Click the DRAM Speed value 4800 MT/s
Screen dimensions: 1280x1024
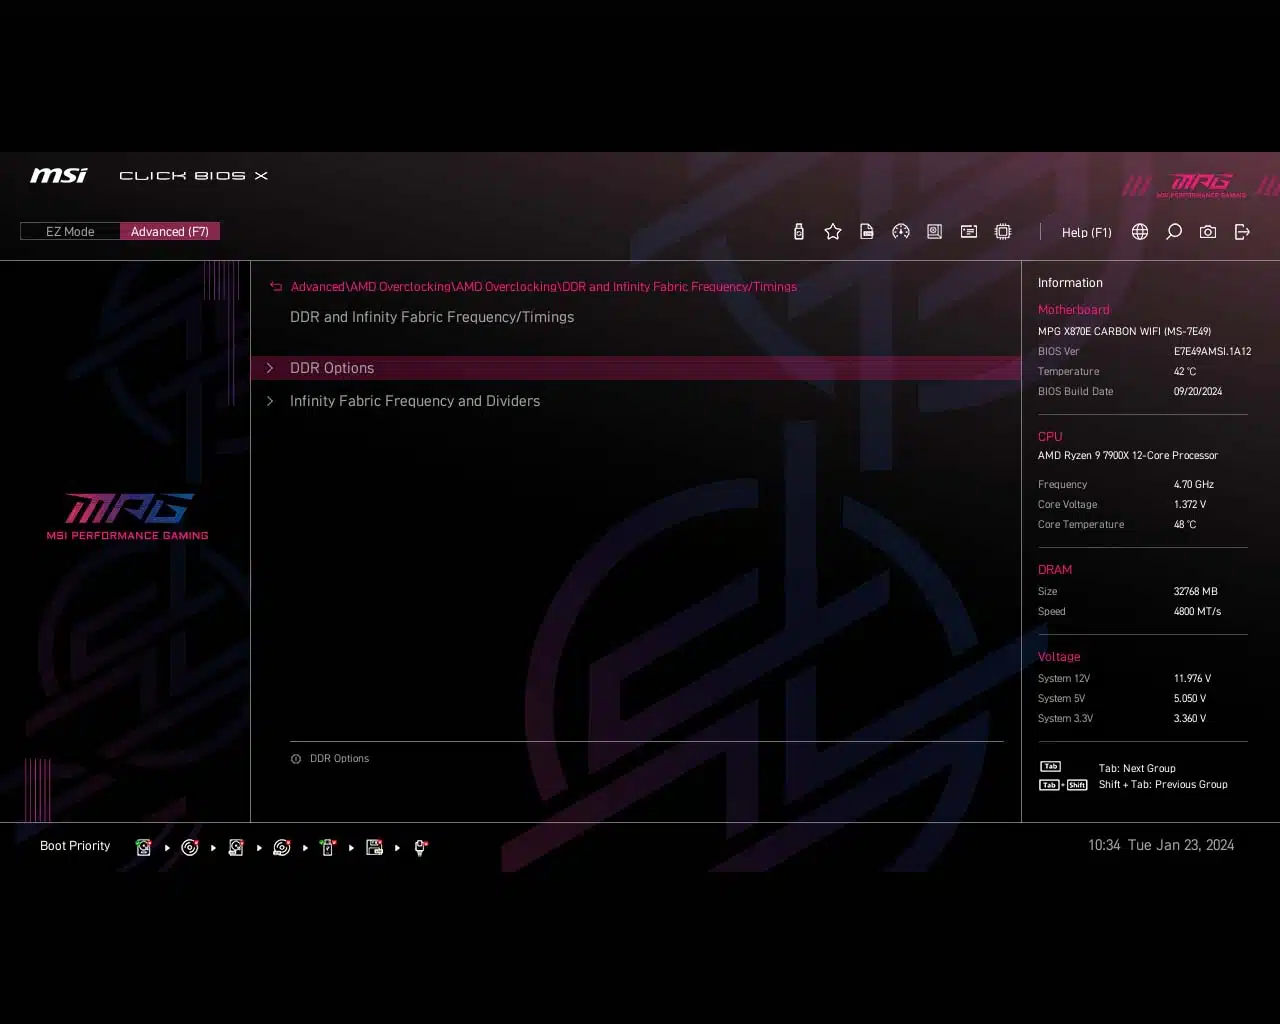(x=1197, y=612)
